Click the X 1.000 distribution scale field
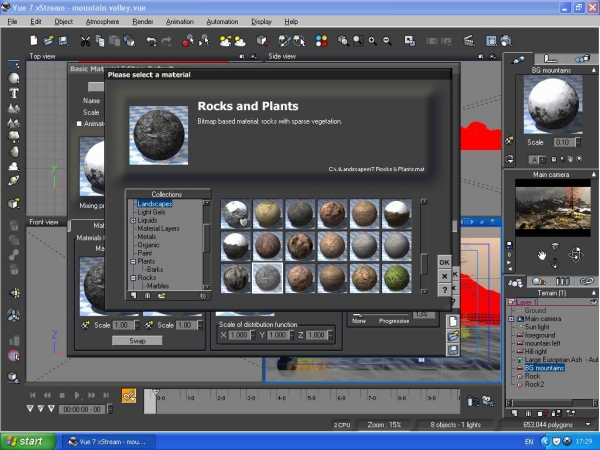This screenshot has height=450, width=600. click(x=239, y=335)
